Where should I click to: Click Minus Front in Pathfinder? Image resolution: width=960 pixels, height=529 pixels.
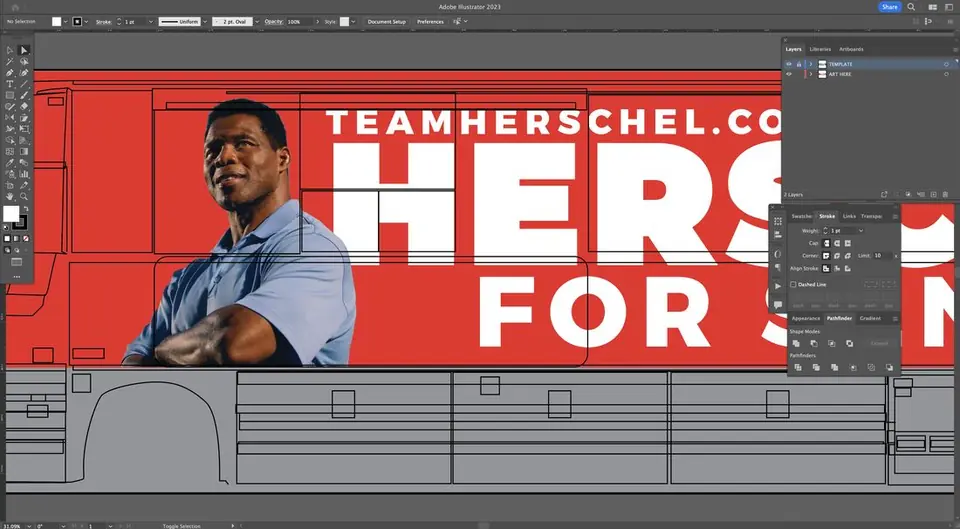click(814, 343)
